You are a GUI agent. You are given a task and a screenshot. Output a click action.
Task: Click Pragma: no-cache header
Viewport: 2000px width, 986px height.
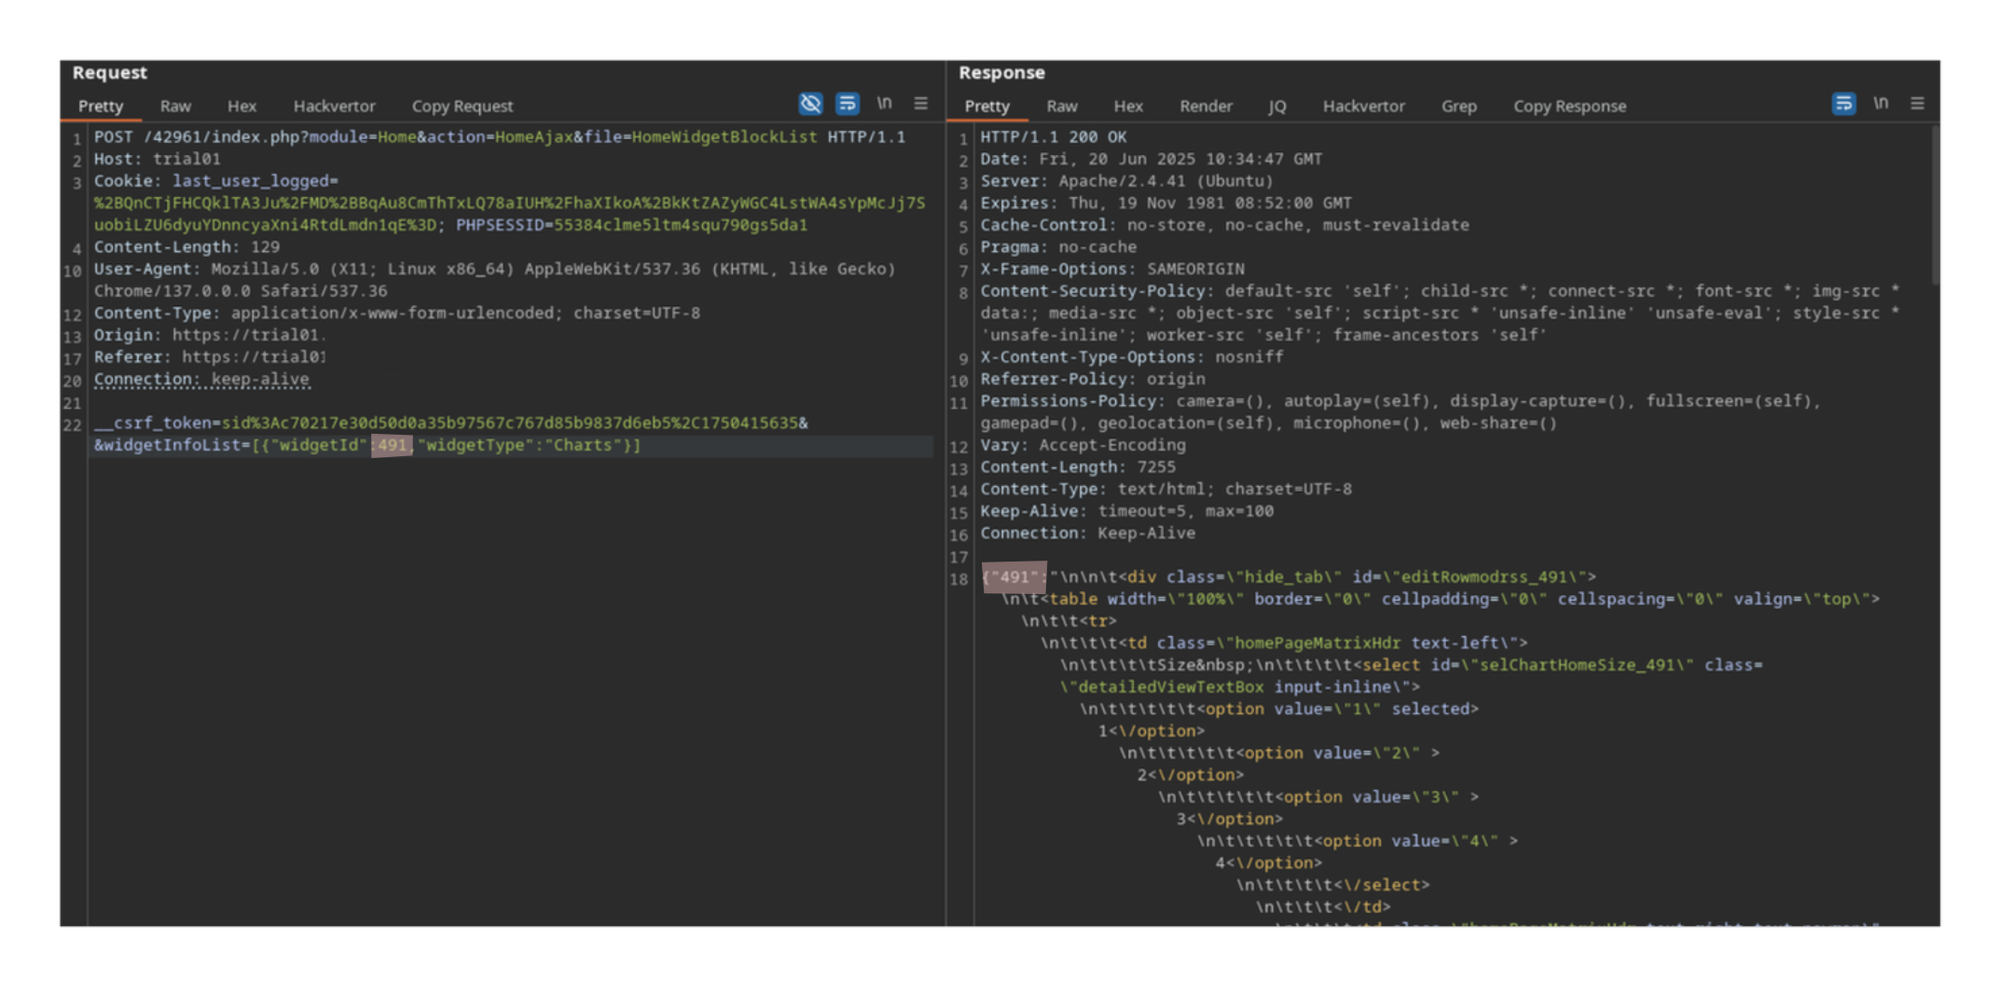point(1058,247)
